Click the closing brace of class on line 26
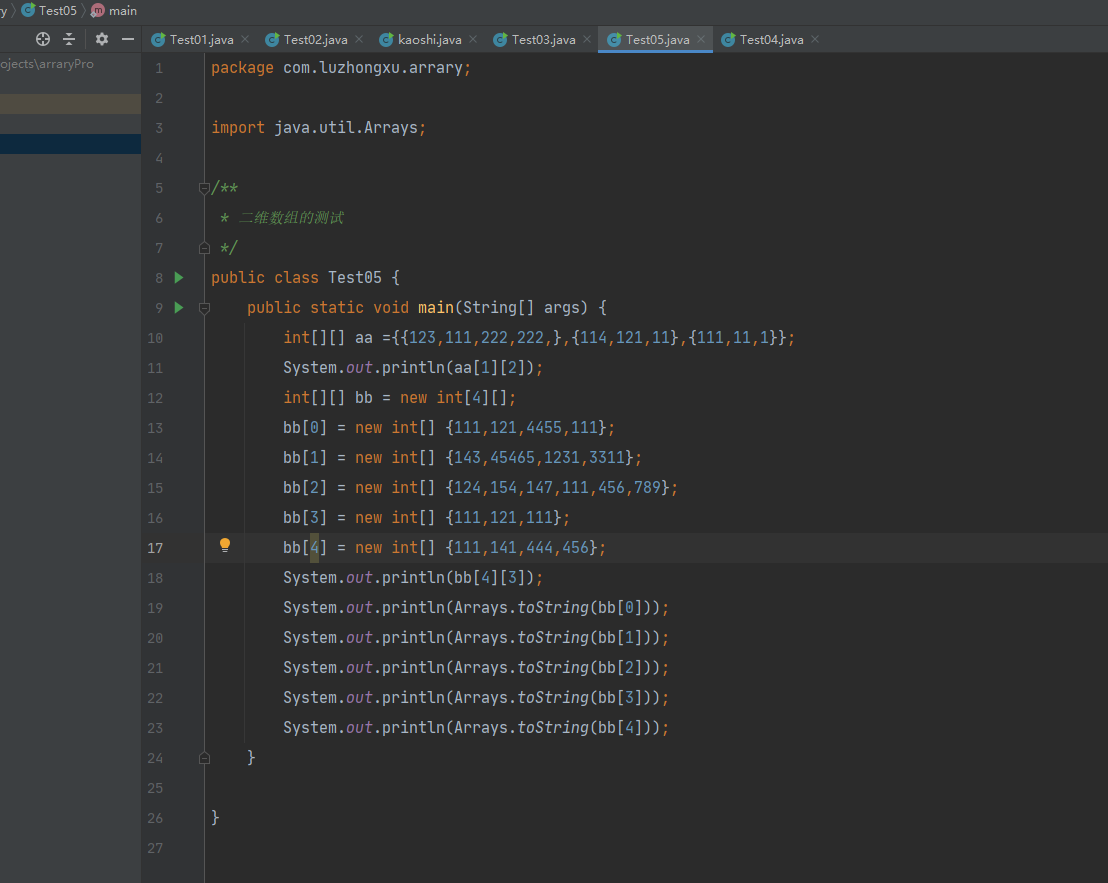Viewport: 1108px width, 883px height. [216, 818]
